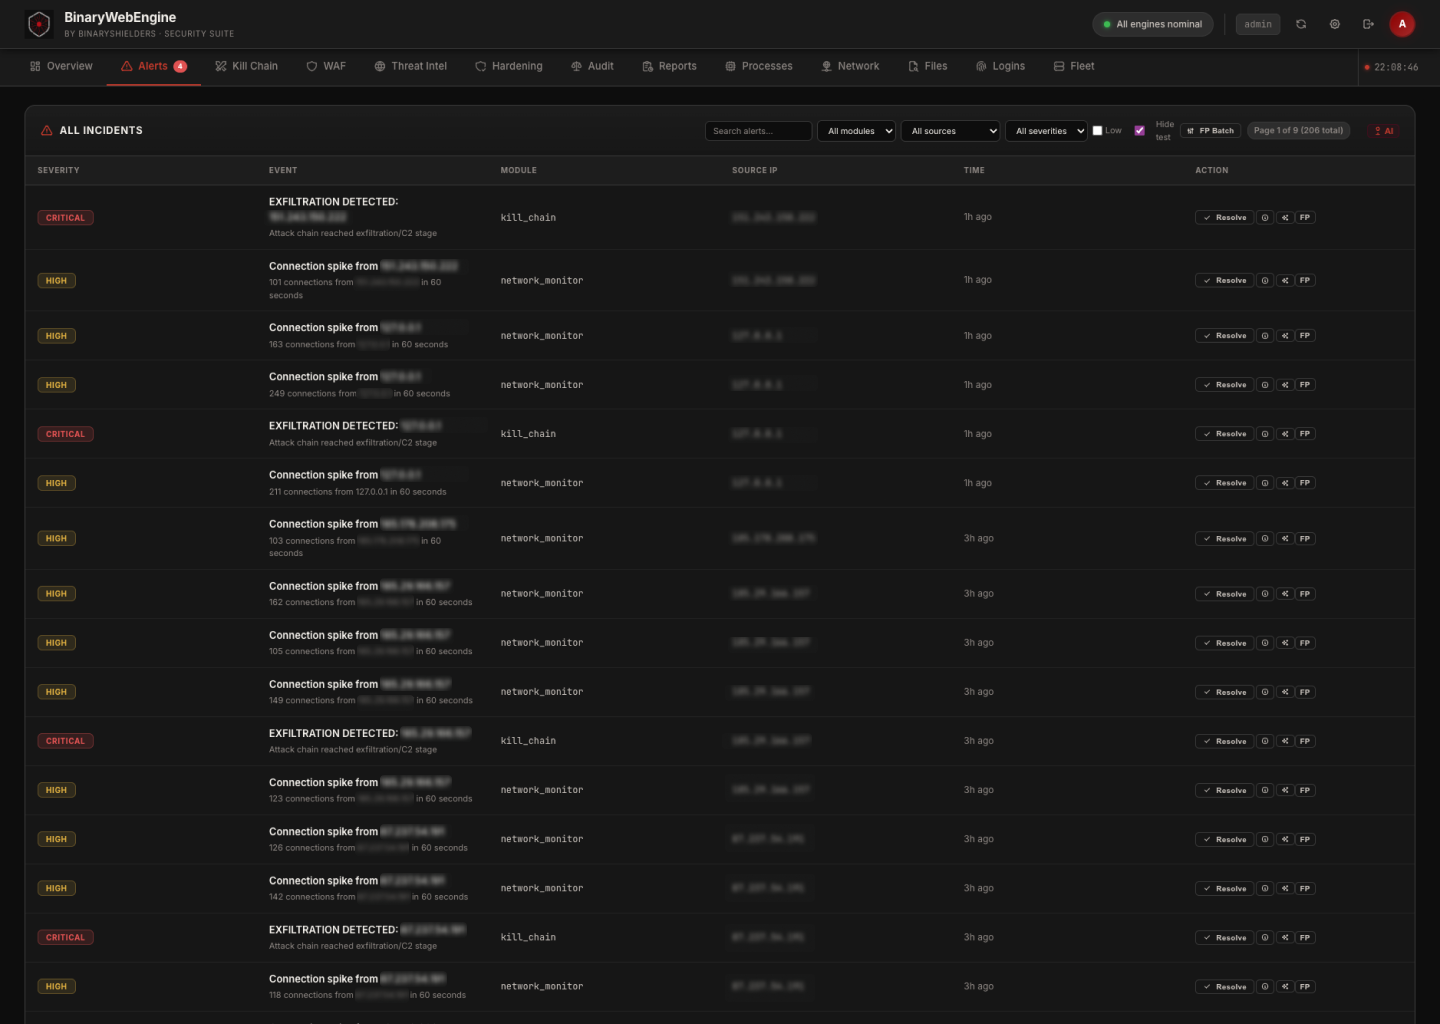Go to the WAF tab
The height and width of the screenshot is (1024, 1440).
pyautogui.click(x=326, y=66)
